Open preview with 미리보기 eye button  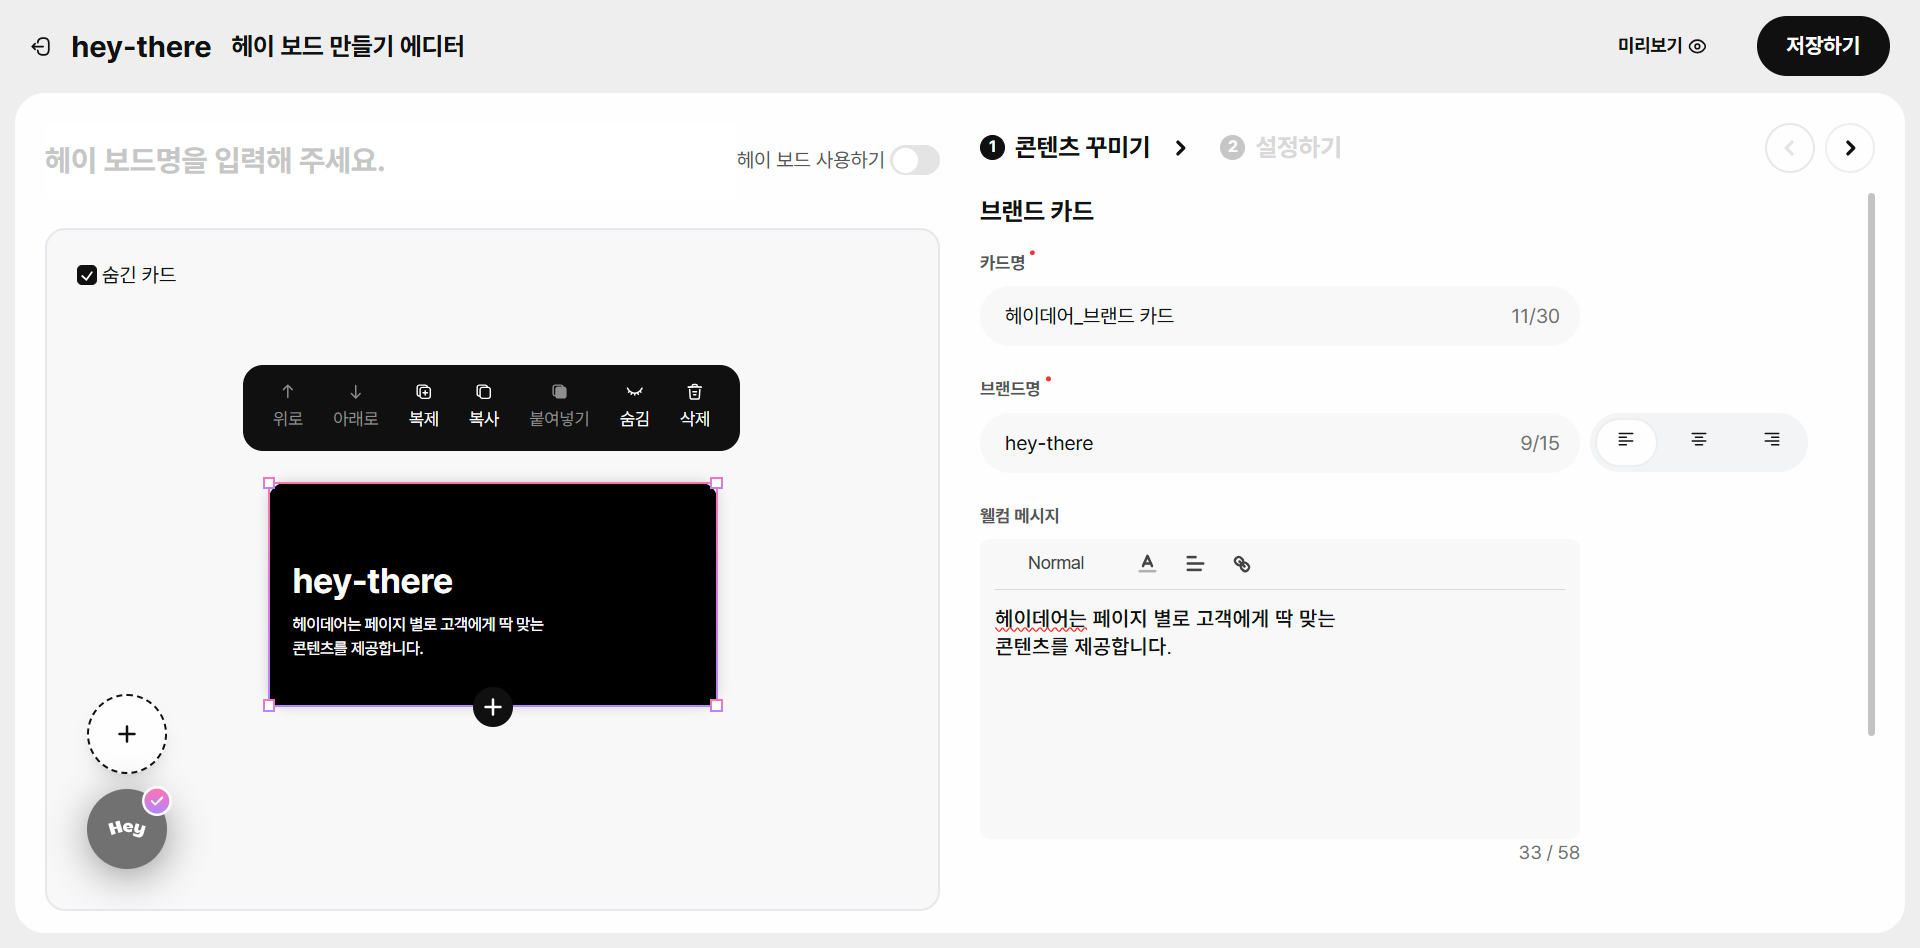tap(1661, 46)
